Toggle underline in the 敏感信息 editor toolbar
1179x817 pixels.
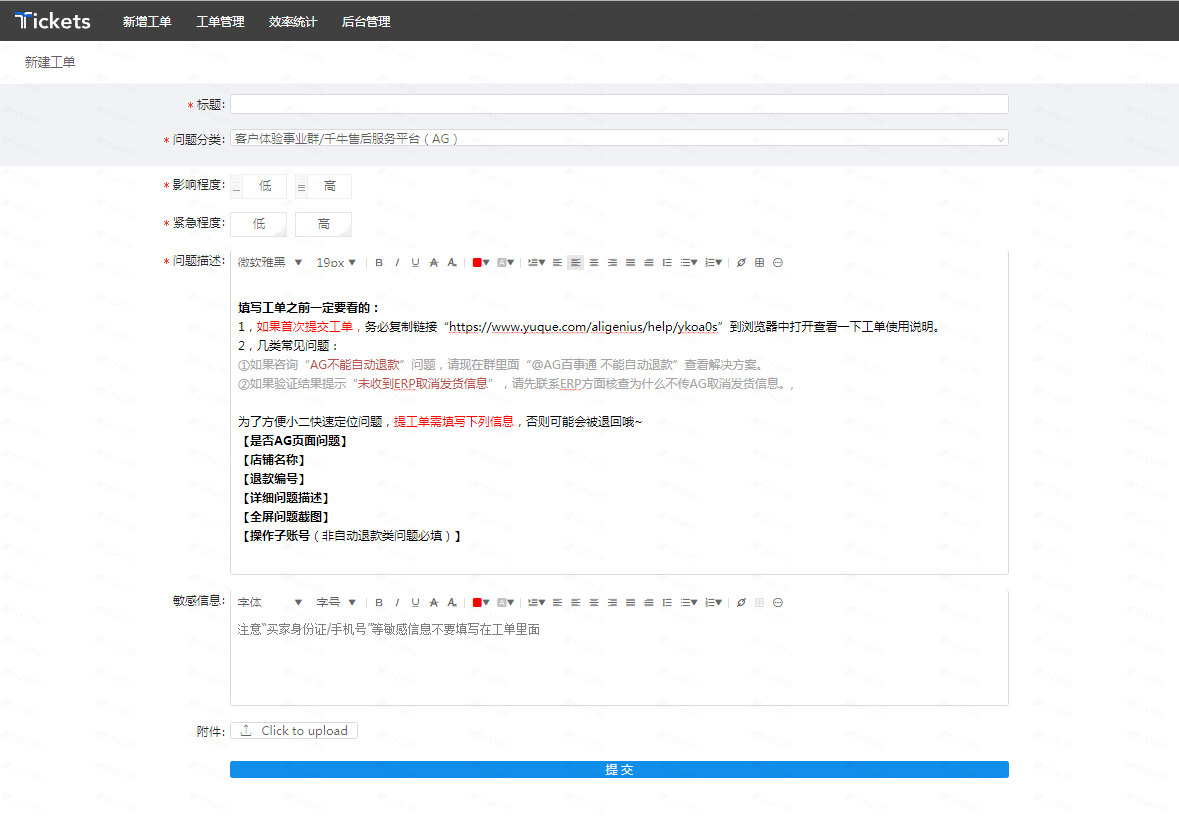[x=415, y=602]
